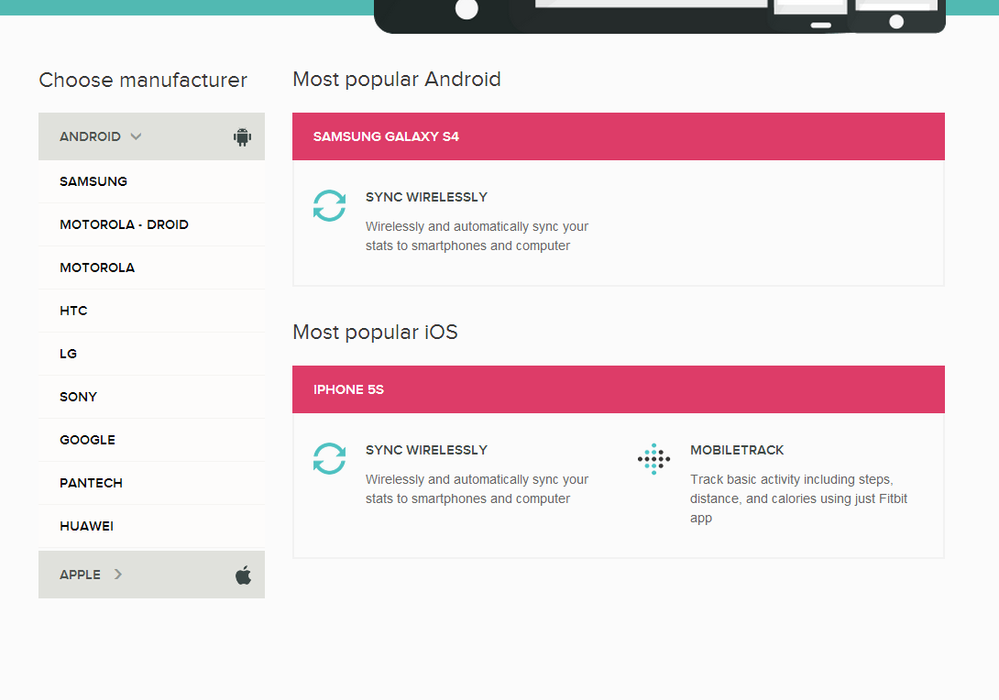Choose Google from the list
Viewport: 999px width, 700px height.
click(152, 440)
